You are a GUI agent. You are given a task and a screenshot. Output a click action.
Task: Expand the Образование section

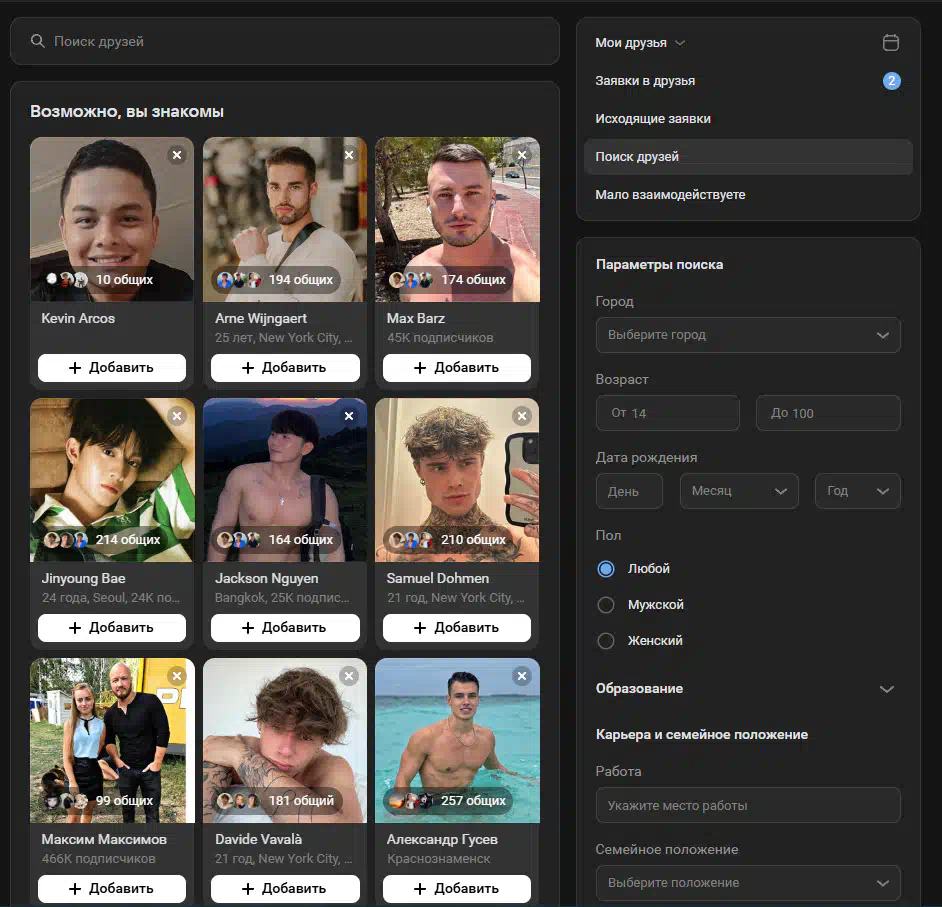pos(745,688)
